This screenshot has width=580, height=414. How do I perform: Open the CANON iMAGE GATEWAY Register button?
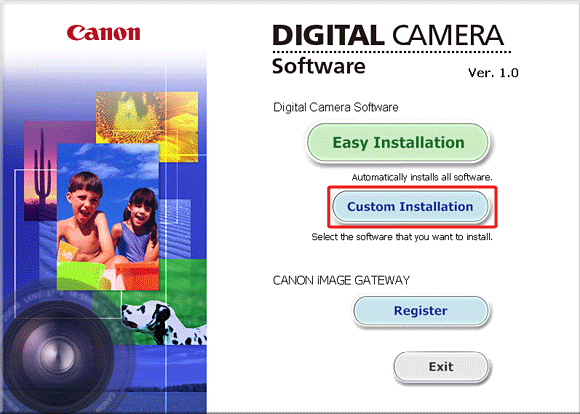[421, 311]
